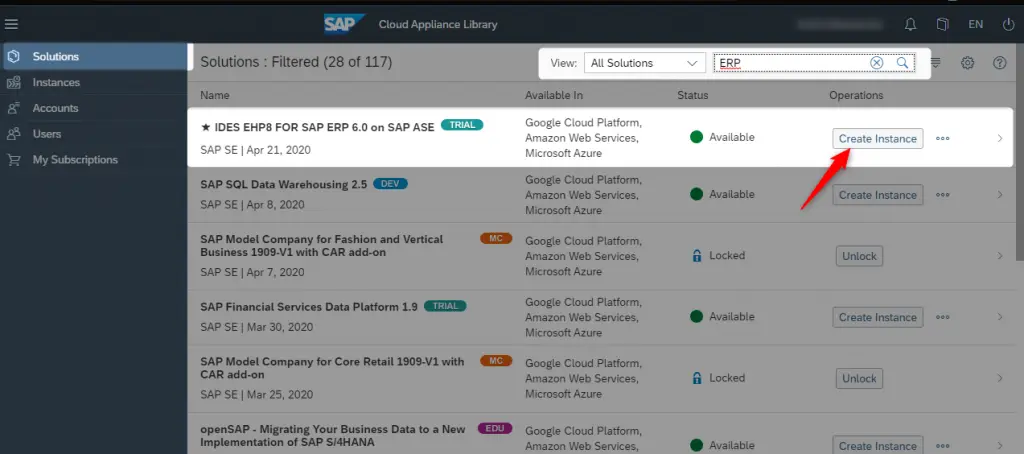
Task: Create Instance for SQL Data Warehousing
Action: [877, 195]
